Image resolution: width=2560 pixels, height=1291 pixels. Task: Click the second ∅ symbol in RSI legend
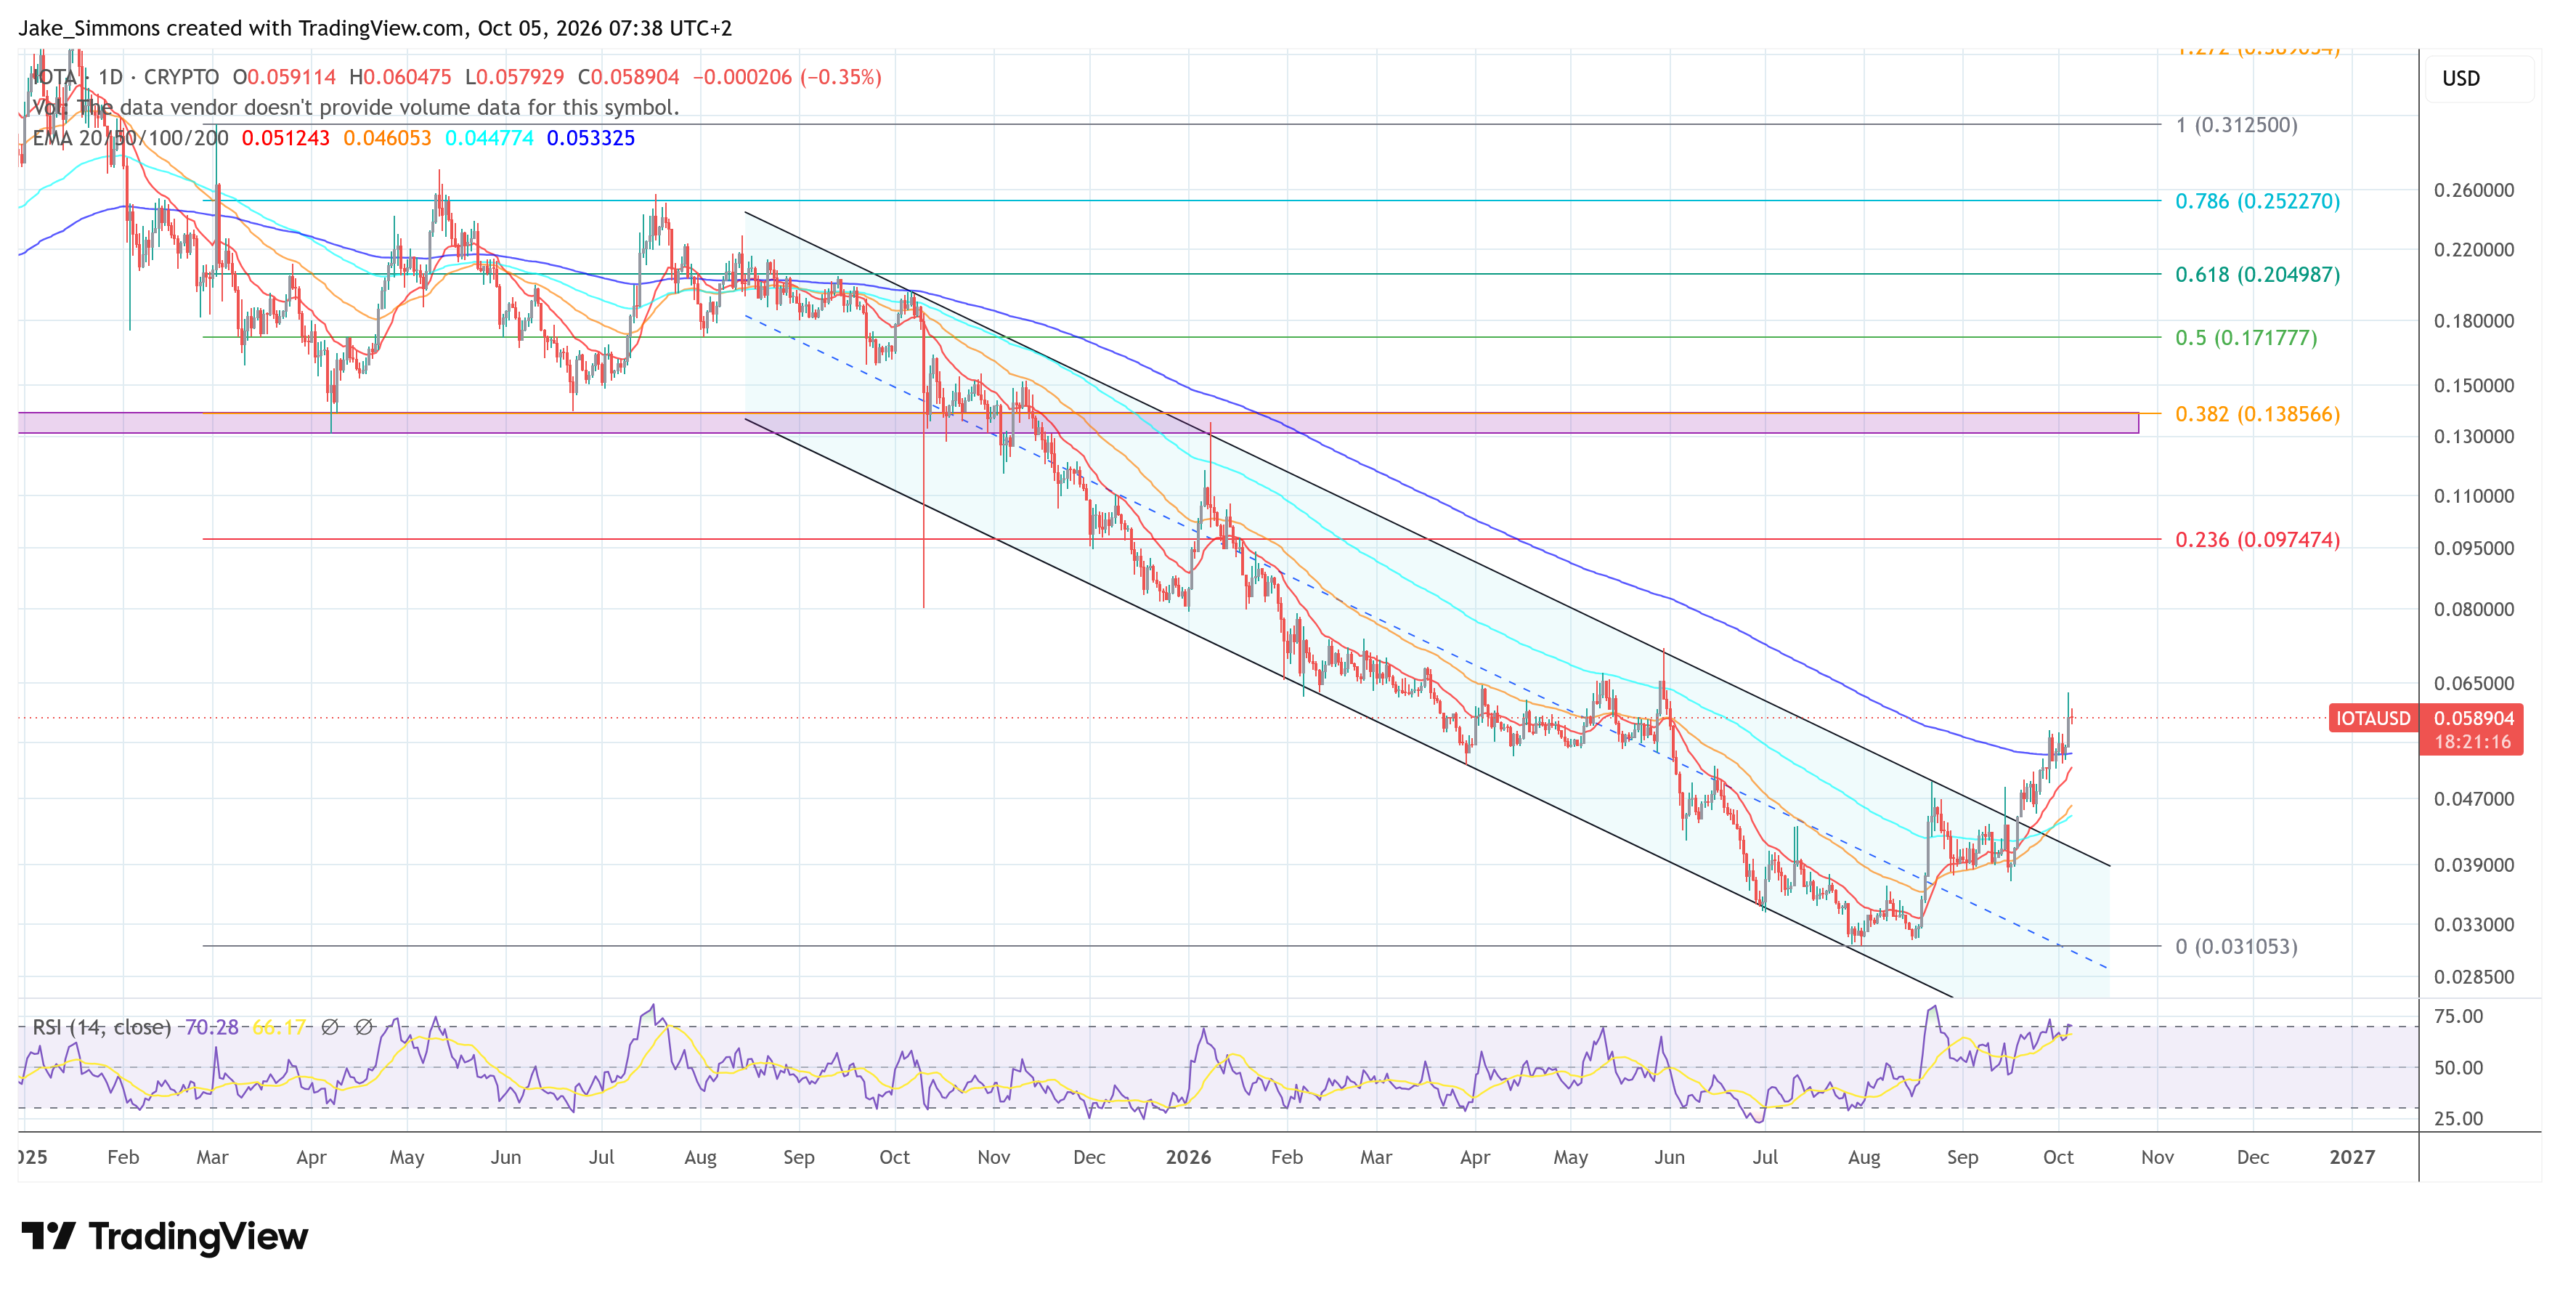364,1027
